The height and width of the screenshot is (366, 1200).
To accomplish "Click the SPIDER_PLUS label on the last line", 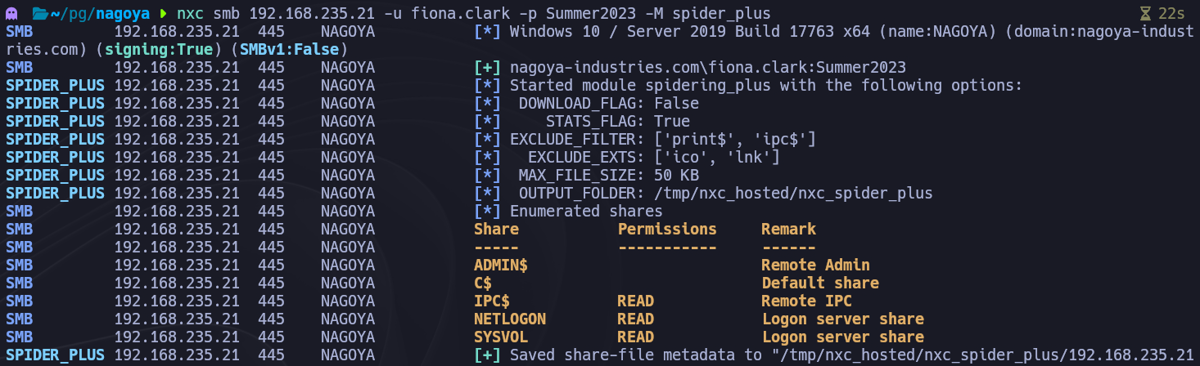I will [x=55, y=356].
